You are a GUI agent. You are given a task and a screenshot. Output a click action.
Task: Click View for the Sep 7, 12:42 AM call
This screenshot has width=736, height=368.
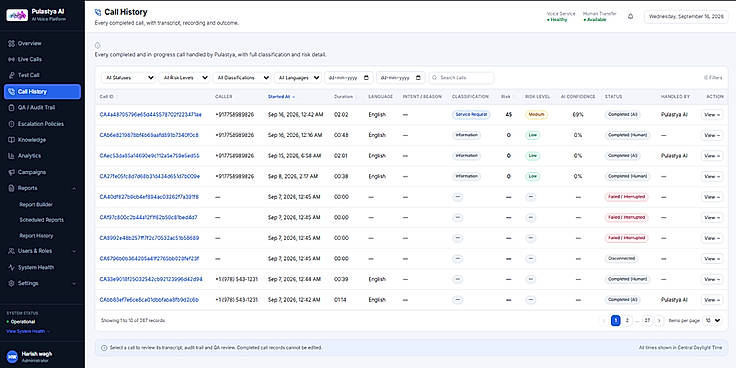tap(712, 300)
